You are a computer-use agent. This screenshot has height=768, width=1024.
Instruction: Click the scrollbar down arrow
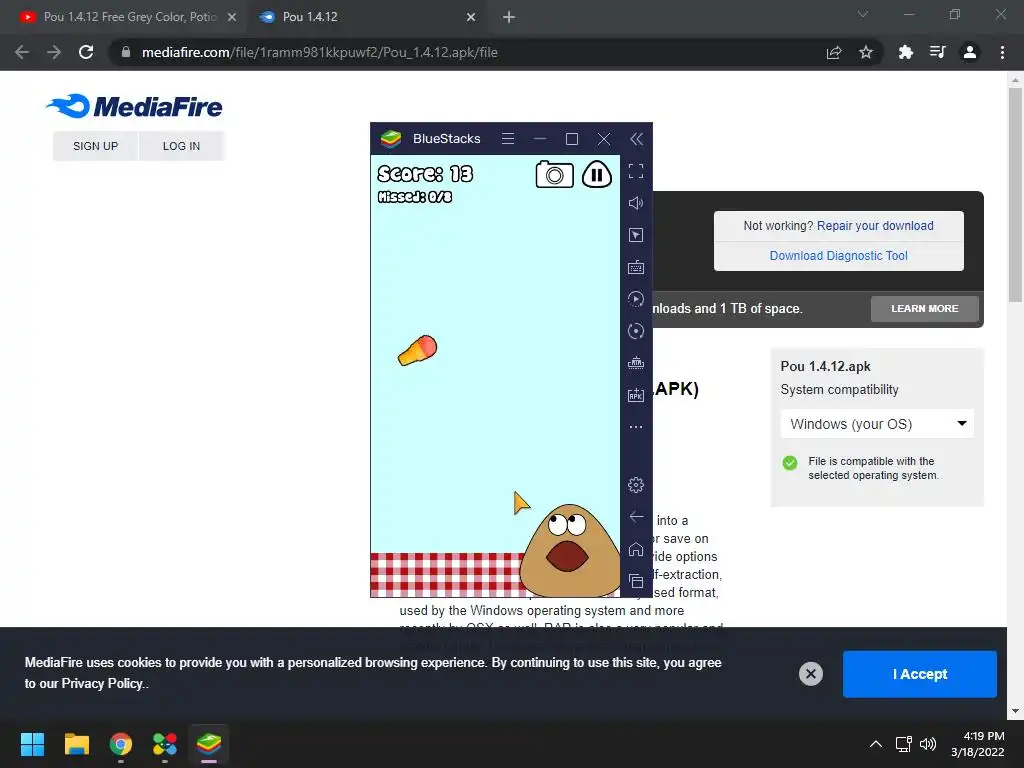tap(1015, 711)
